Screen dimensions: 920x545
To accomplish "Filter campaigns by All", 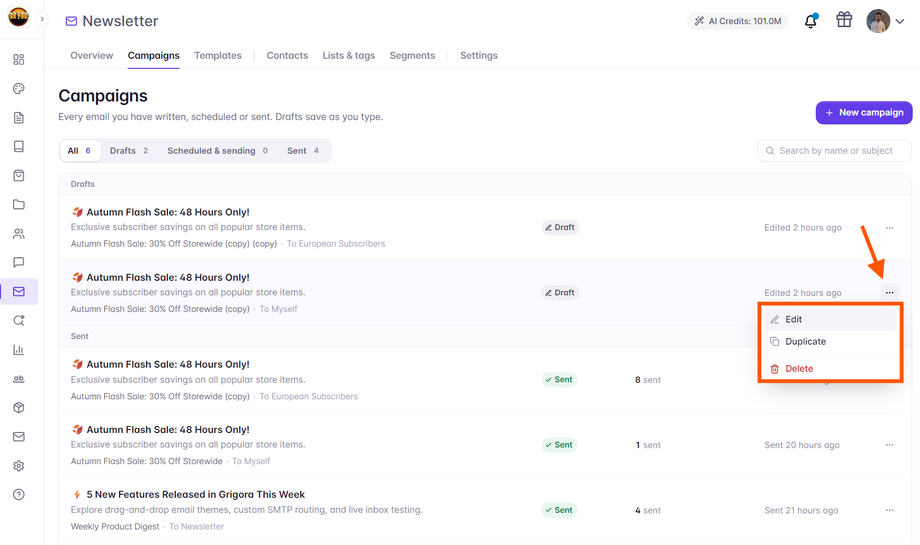I will (80, 151).
